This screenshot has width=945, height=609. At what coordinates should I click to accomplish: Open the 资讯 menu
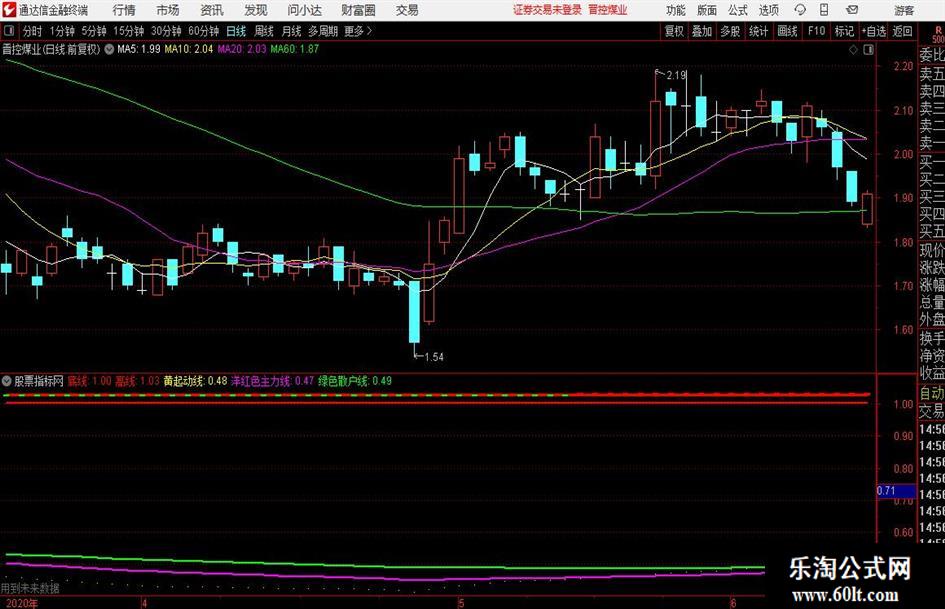tap(212, 10)
